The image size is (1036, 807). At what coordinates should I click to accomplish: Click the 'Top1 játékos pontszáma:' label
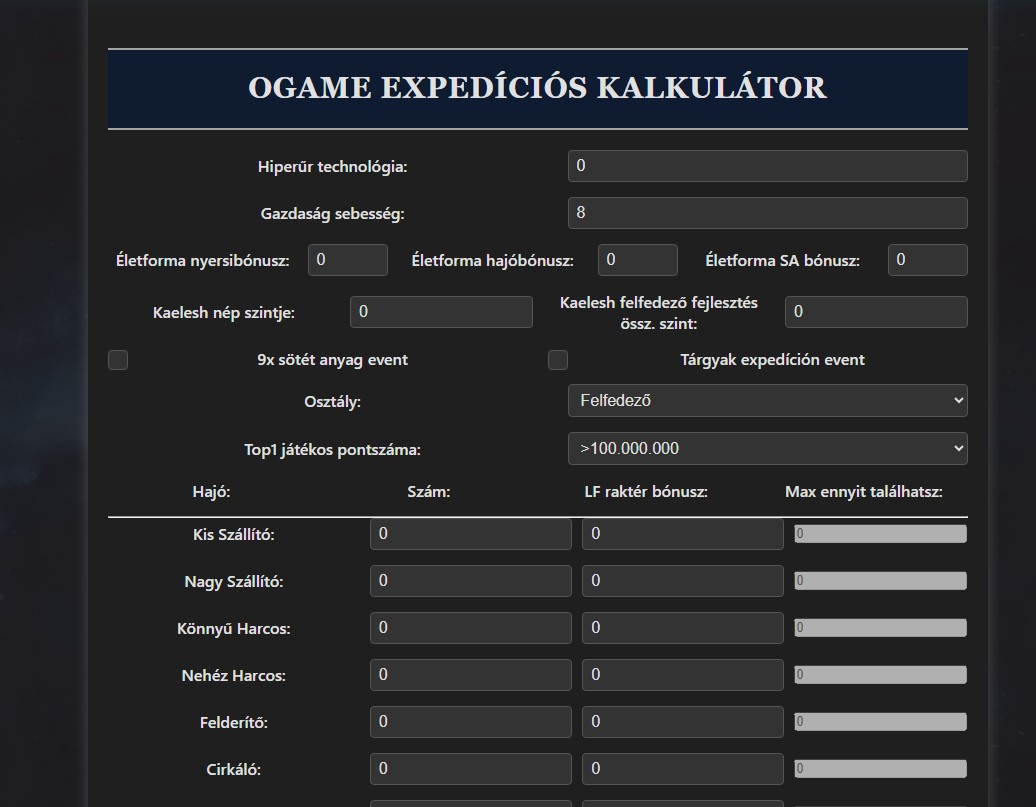[332, 450]
